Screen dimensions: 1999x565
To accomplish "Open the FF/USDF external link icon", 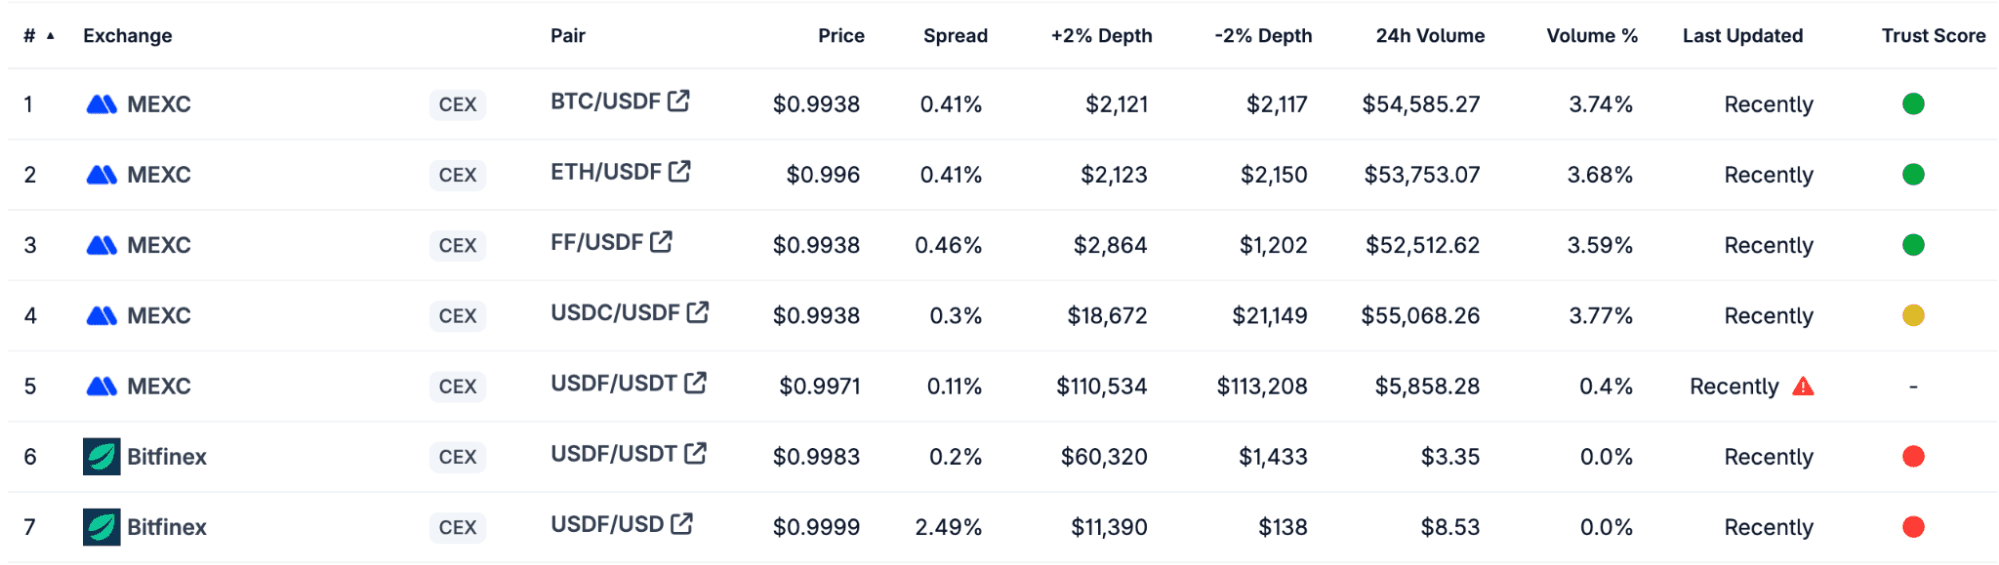I will pyautogui.click(x=661, y=242).
